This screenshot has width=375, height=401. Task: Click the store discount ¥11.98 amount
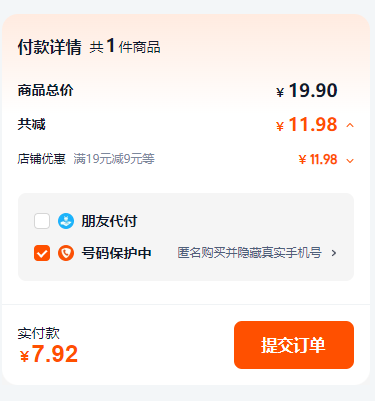(318, 159)
